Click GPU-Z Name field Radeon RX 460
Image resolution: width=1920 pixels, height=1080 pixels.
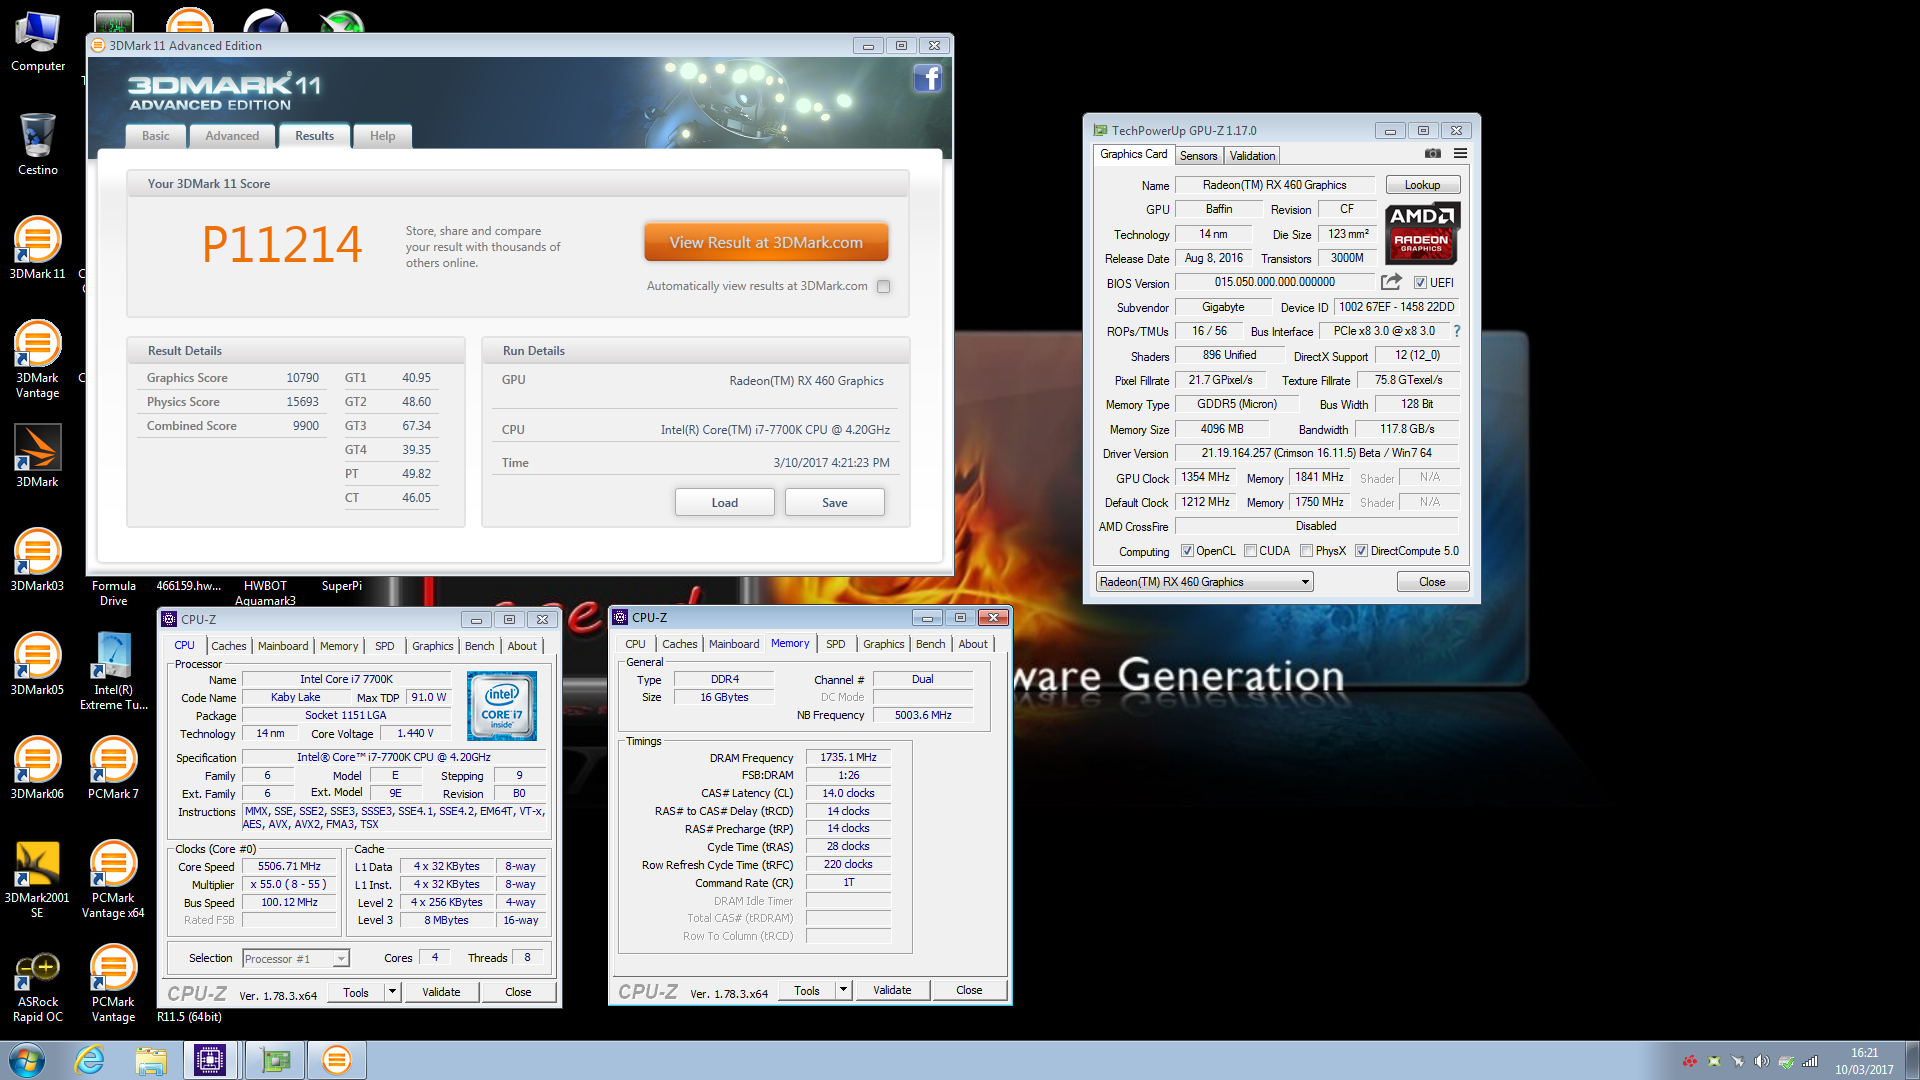click(x=1274, y=185)
